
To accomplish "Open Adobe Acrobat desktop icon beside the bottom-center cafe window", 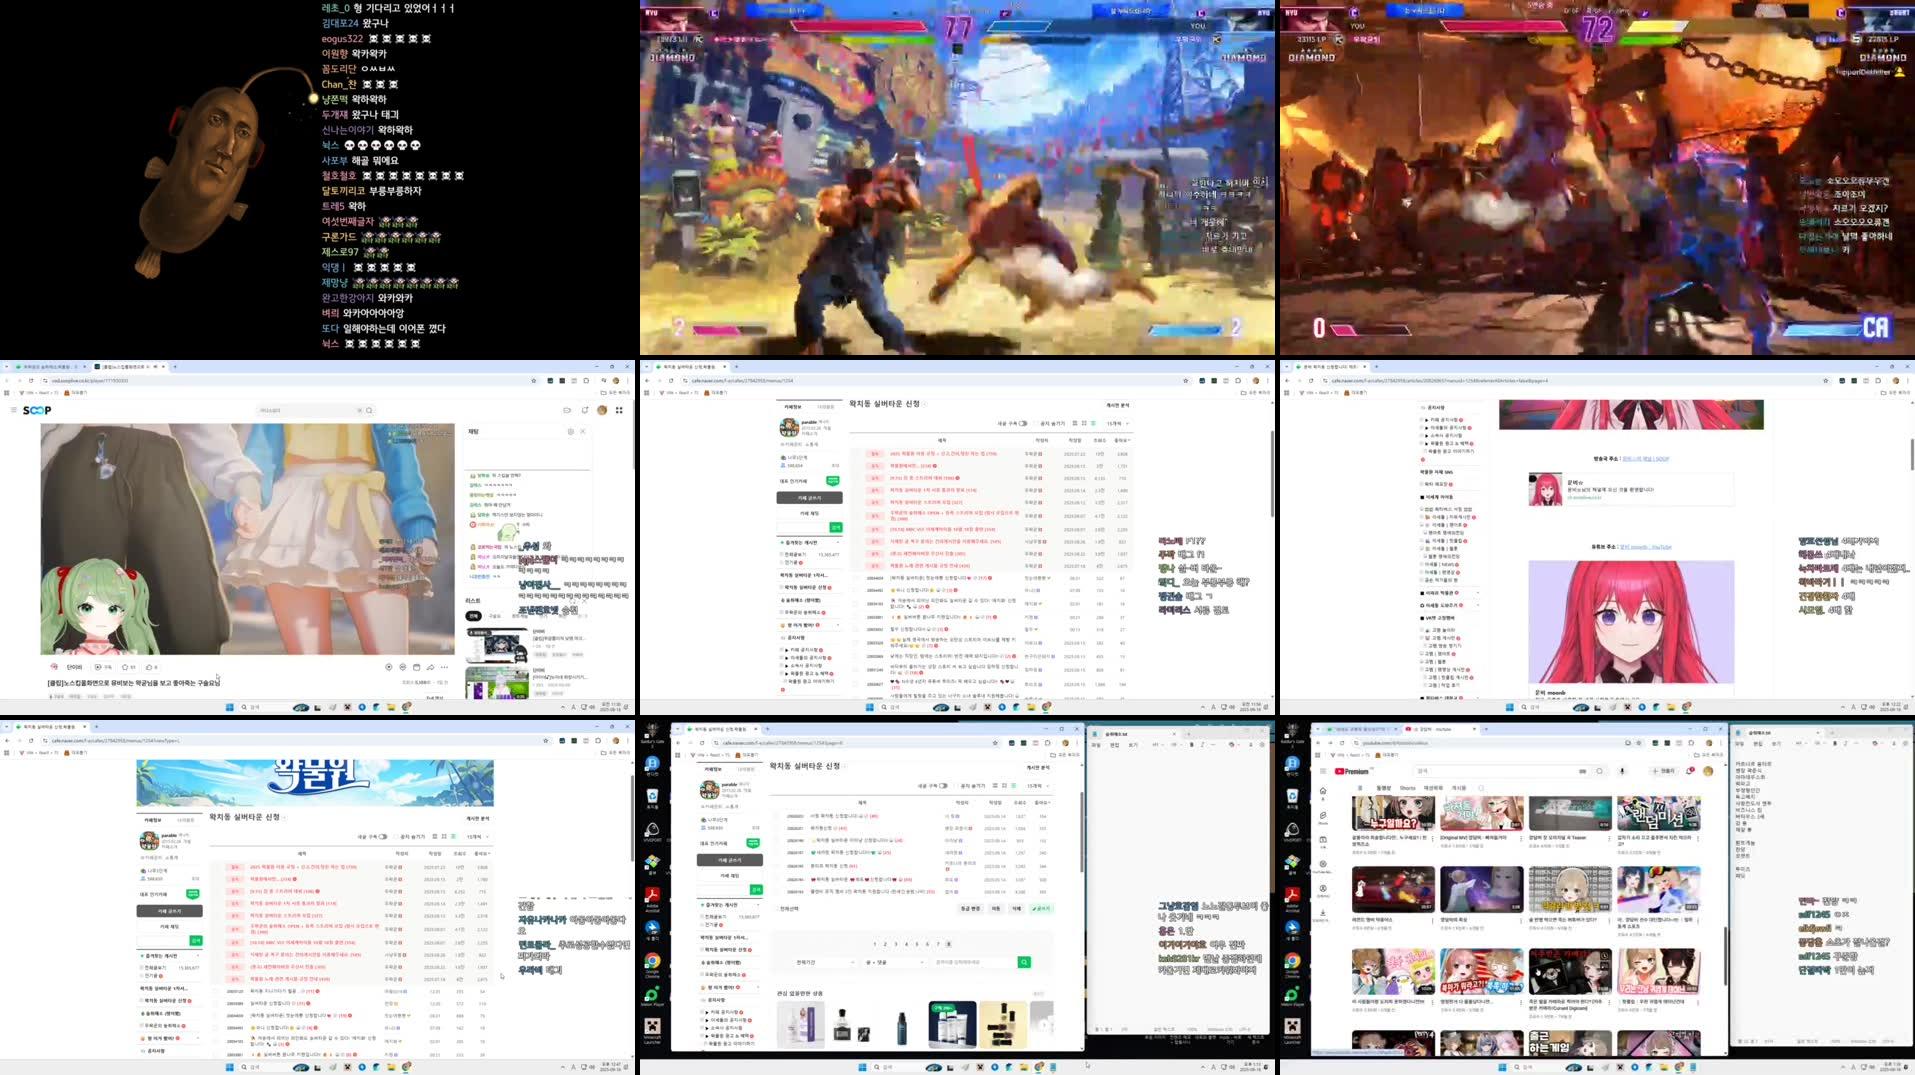I will point(652,899).
